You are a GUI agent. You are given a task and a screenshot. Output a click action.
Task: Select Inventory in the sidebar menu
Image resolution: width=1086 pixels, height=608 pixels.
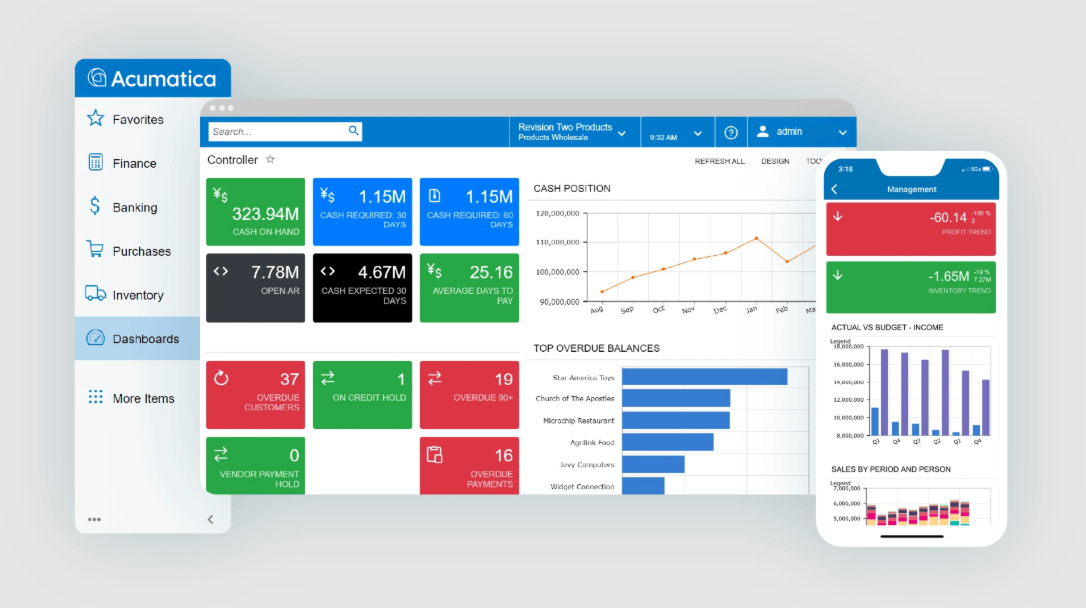(x=138, y=295)
